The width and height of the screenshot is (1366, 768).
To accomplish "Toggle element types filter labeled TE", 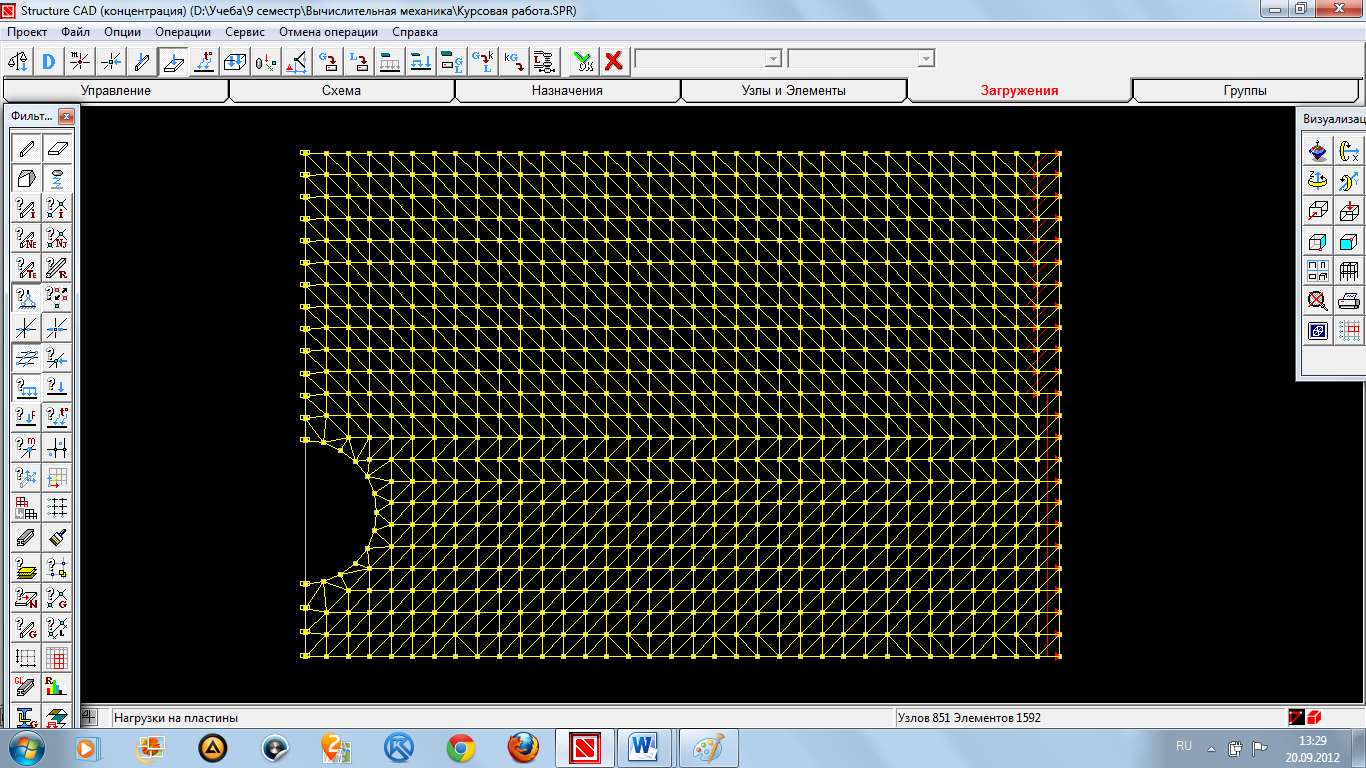I will click(x=26, y=268).
